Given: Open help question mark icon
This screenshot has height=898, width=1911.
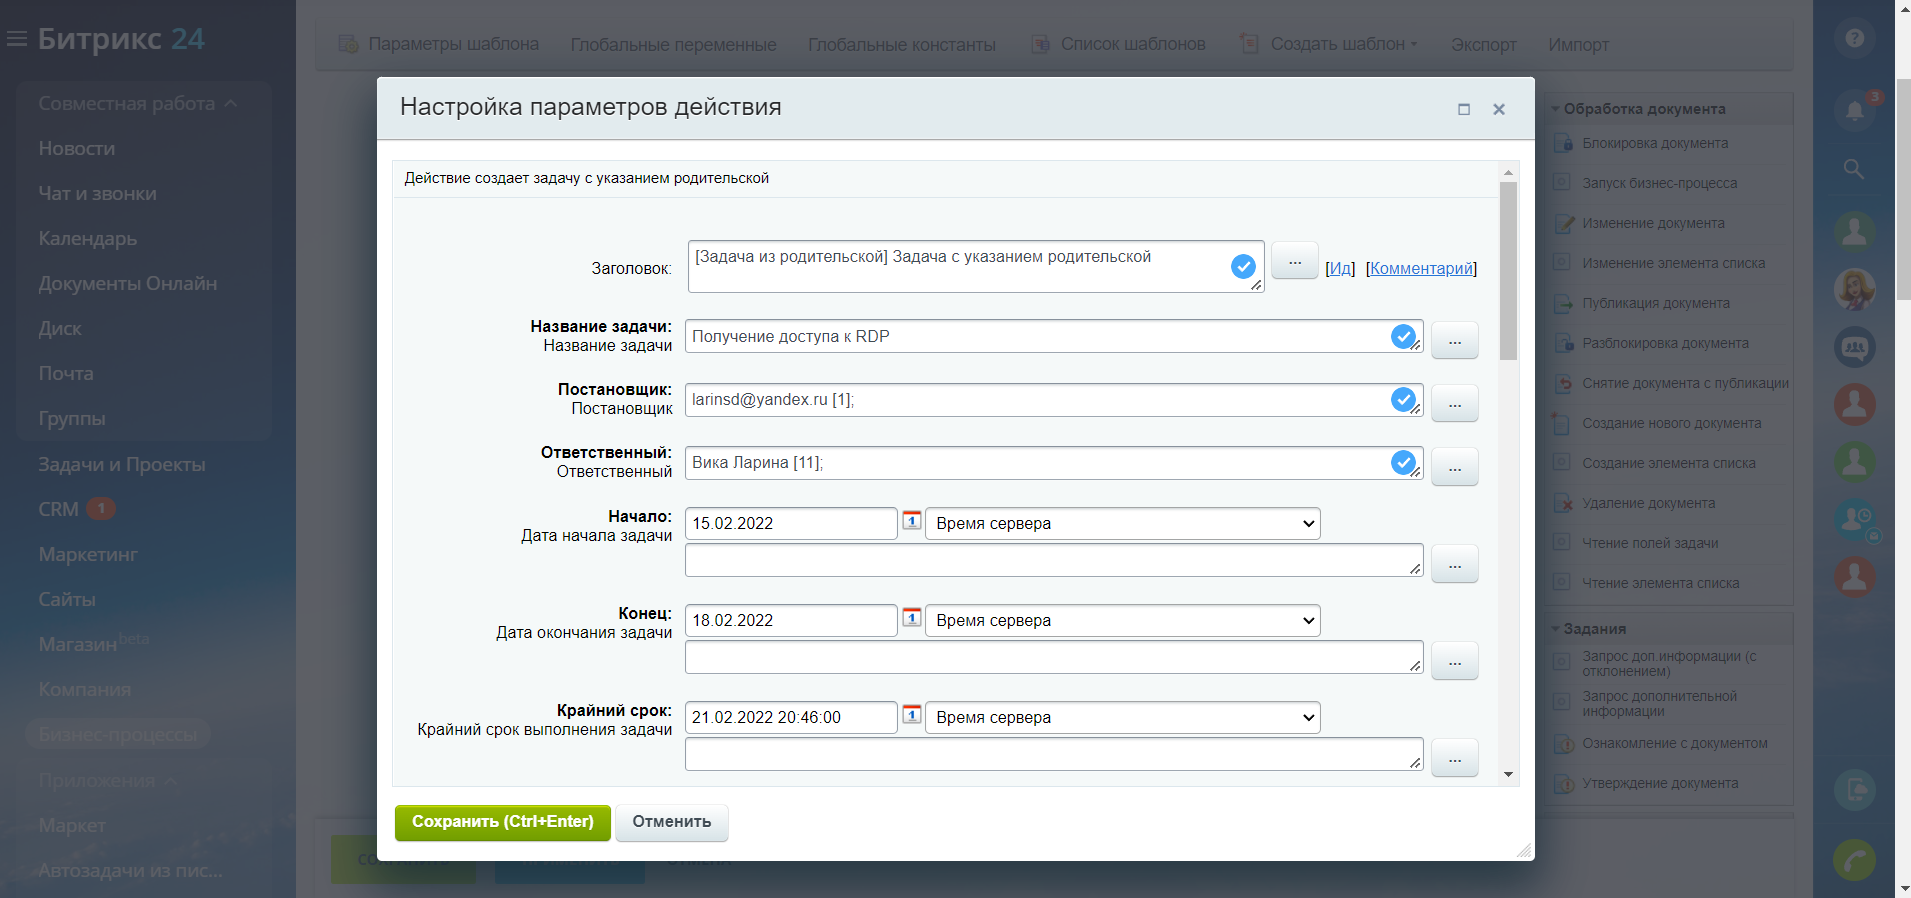Looking at the screenshot, I should click(x=1854, y=38).
